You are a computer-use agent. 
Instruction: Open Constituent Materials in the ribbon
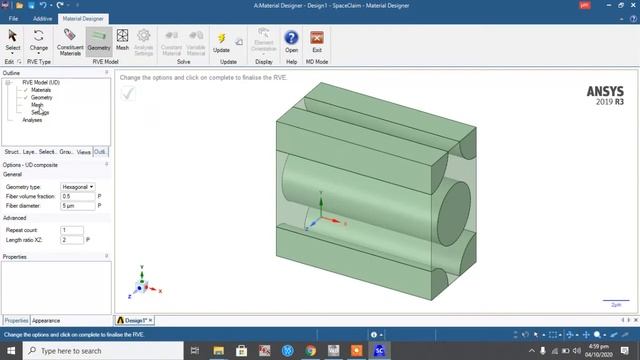point(70,42)
